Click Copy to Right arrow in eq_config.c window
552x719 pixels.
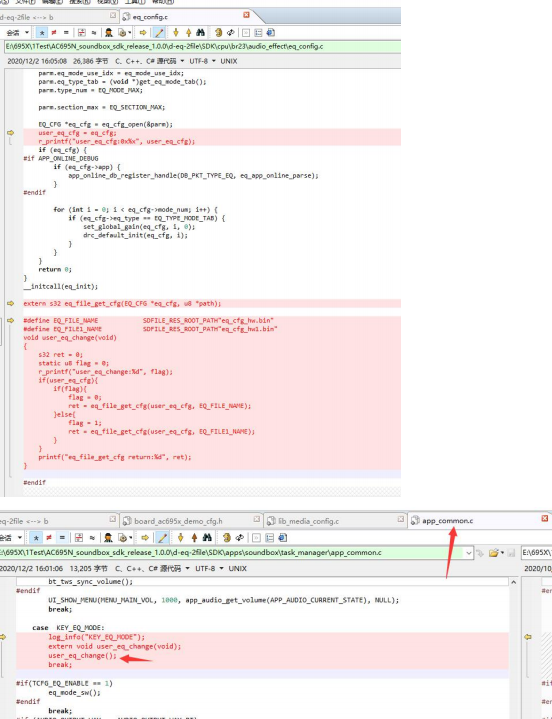coord(143,33)
